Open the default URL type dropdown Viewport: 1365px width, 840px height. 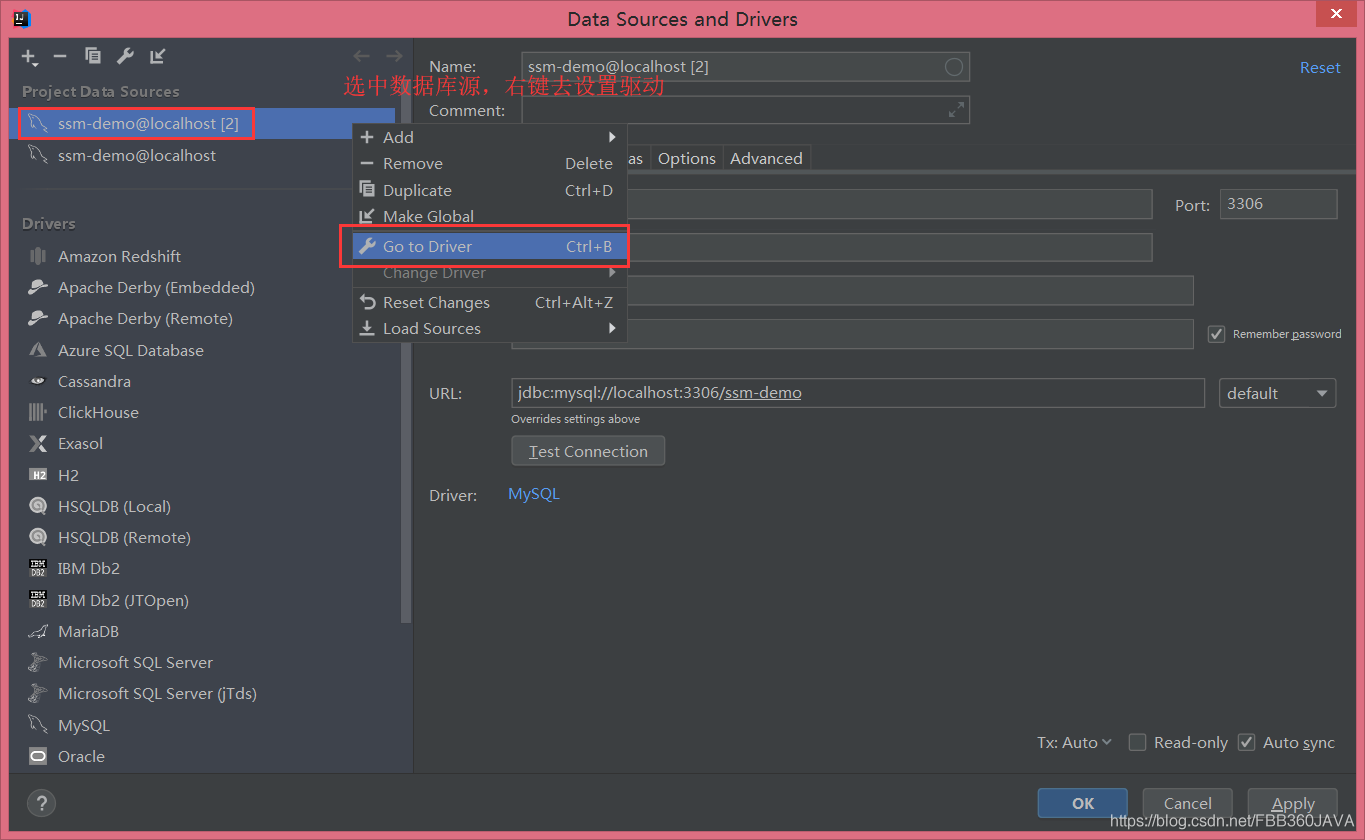click(x=1278, y=393)
